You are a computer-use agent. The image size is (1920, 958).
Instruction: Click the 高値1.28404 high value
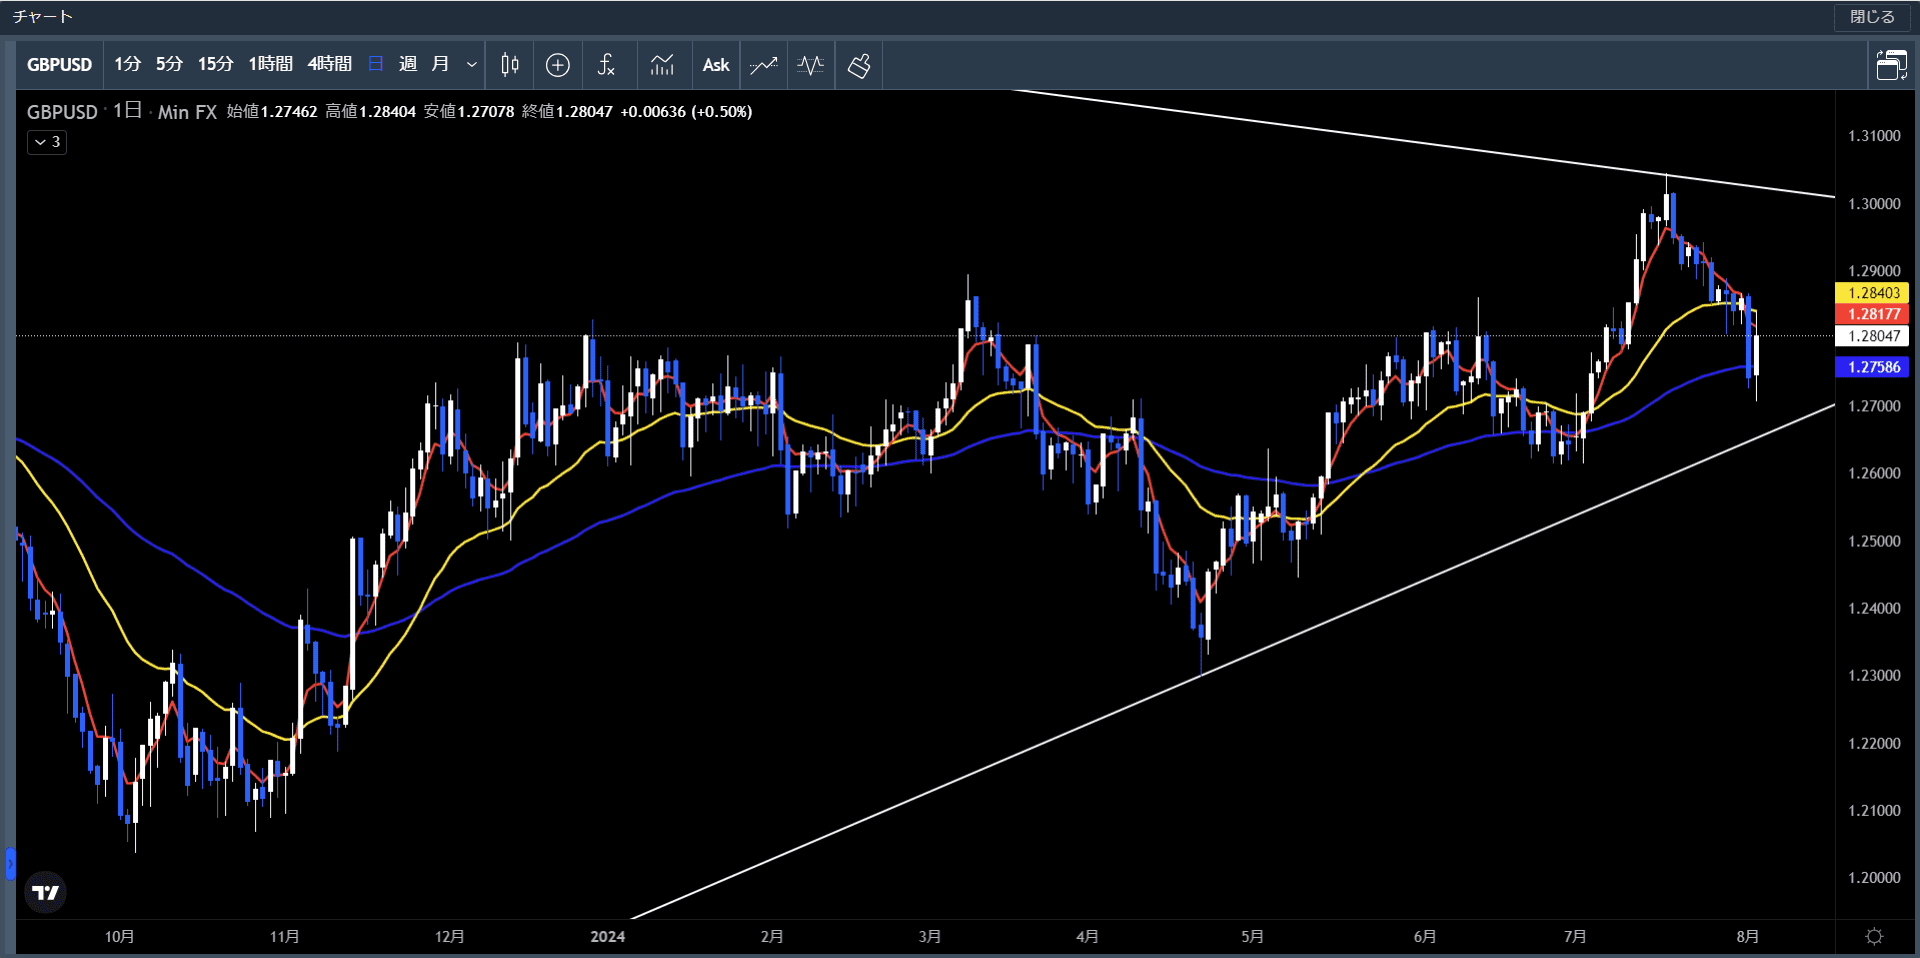(370, 112)
